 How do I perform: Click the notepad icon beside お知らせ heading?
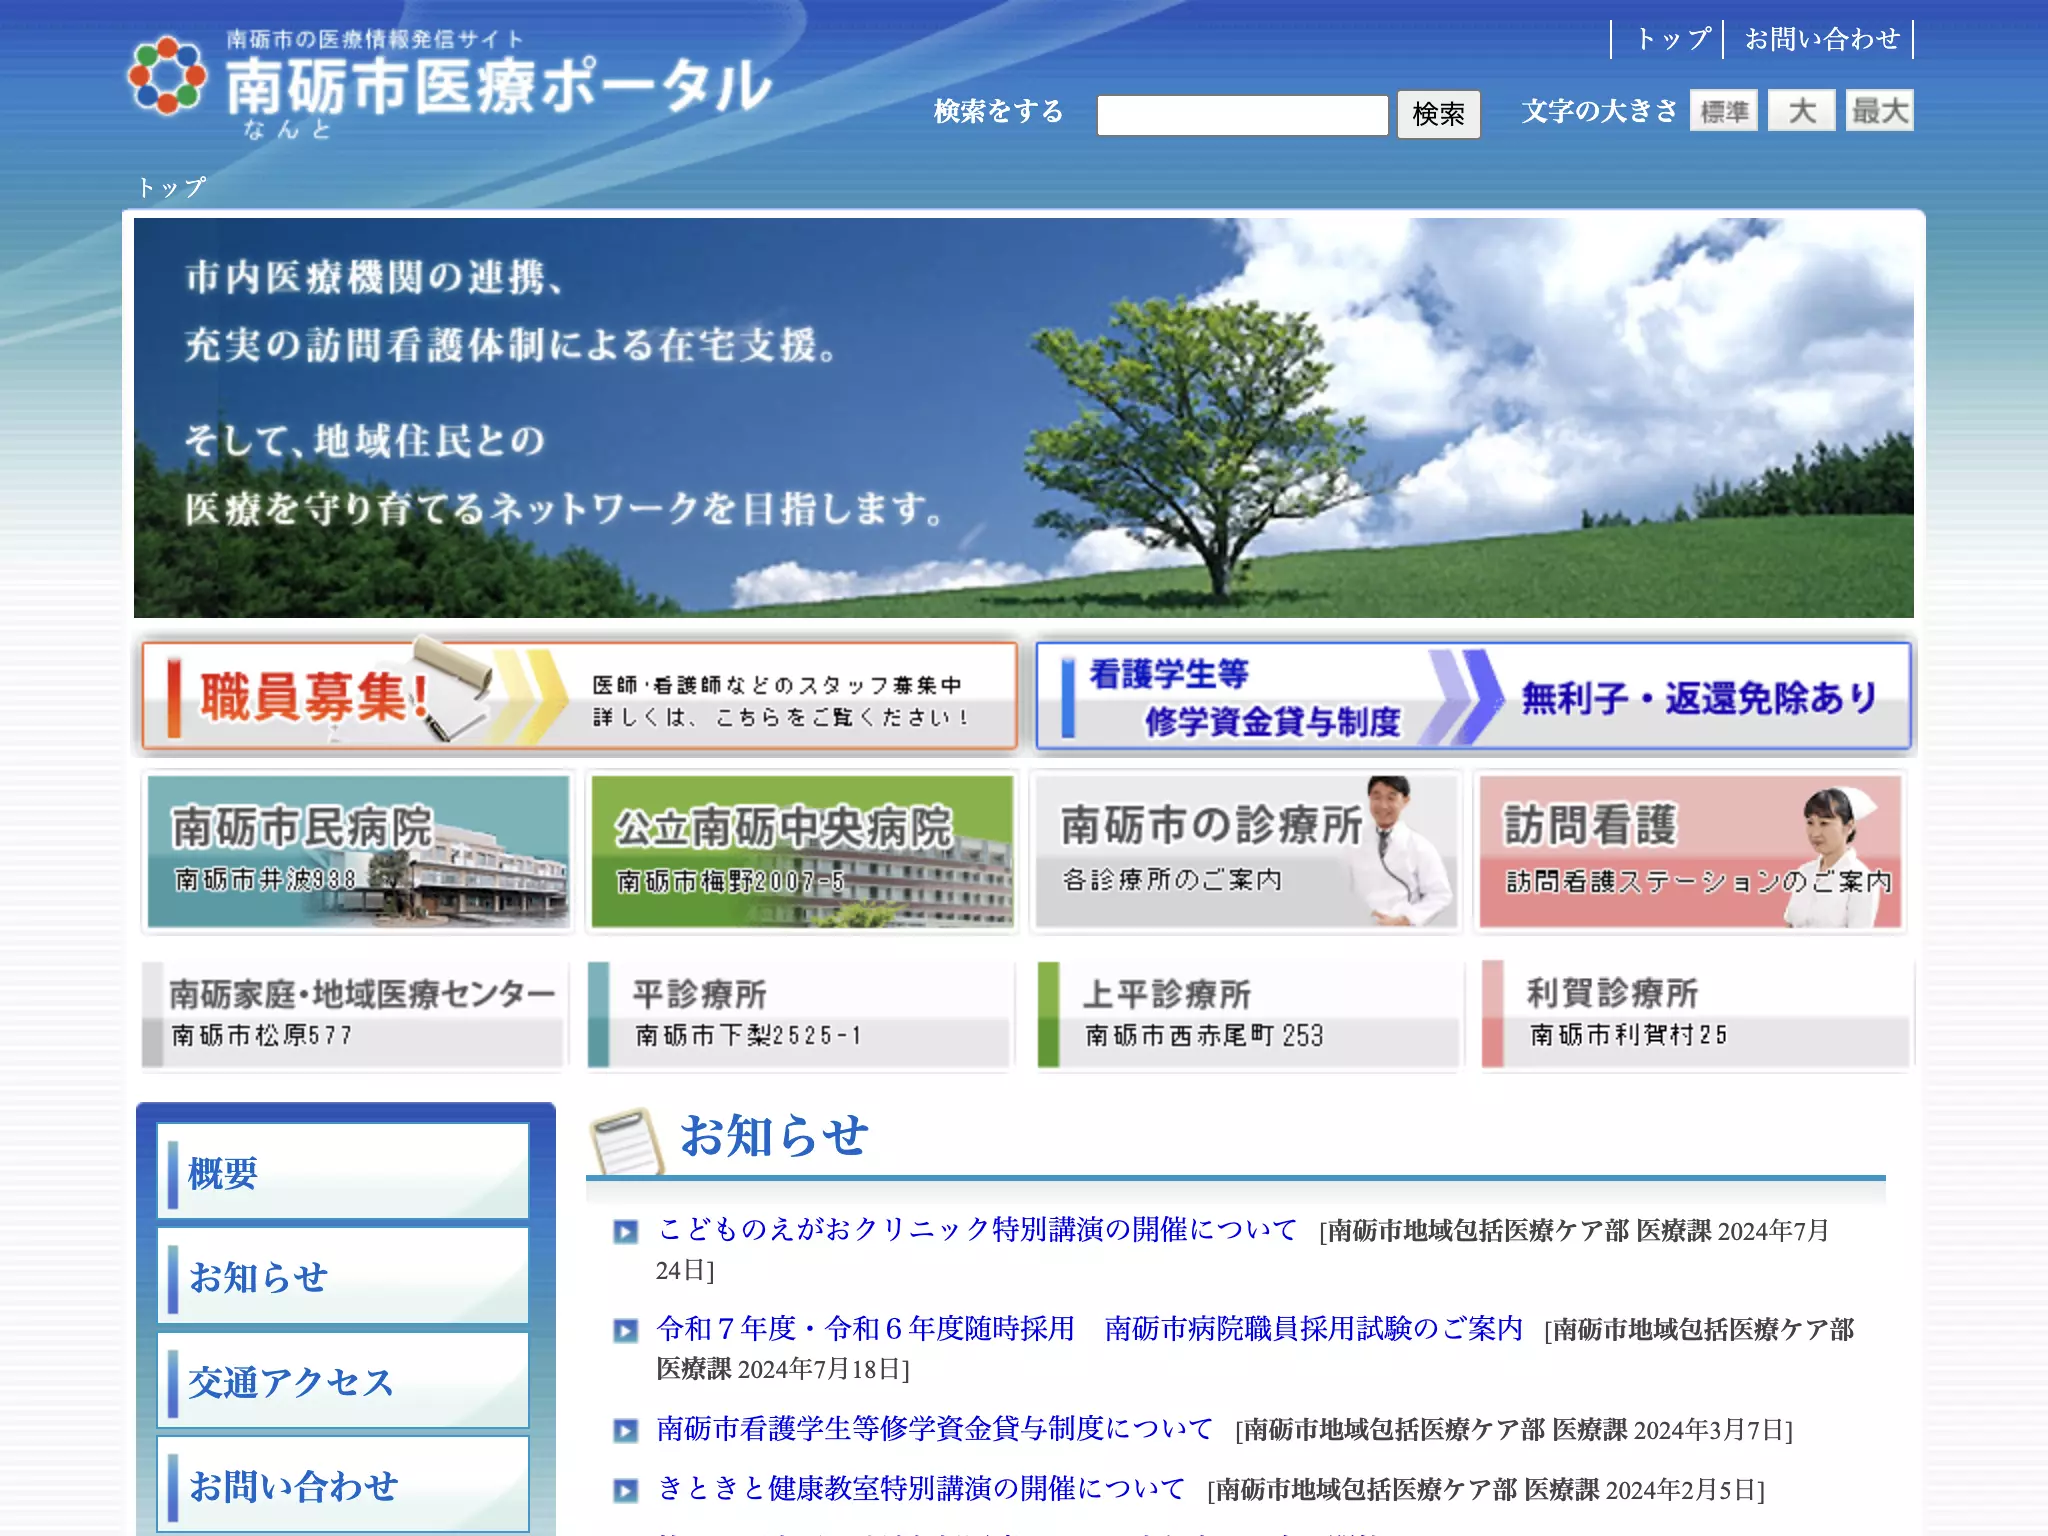[627, 1141]
